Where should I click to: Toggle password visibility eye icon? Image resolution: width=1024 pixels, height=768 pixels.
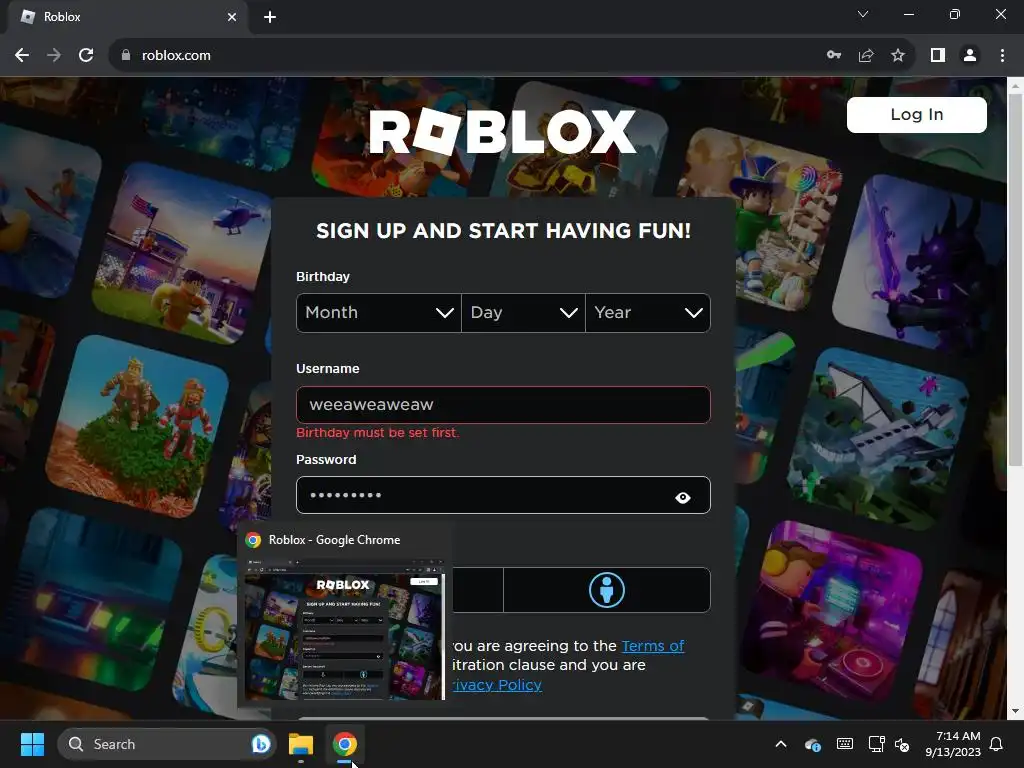point(682,498)
